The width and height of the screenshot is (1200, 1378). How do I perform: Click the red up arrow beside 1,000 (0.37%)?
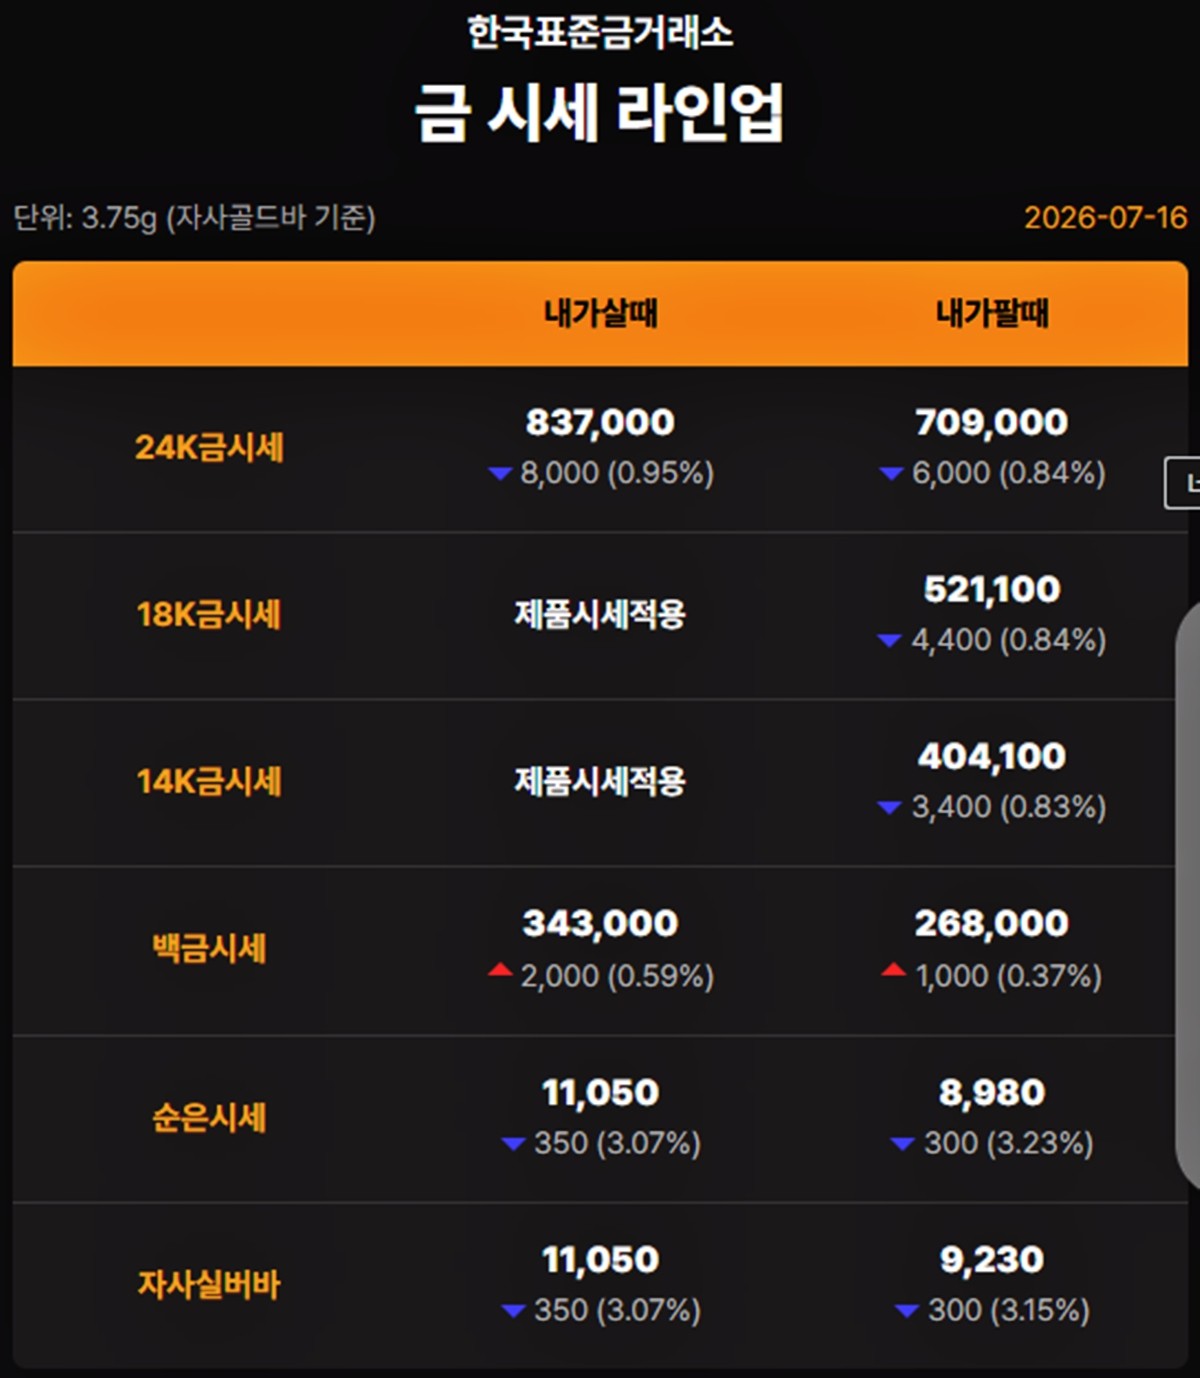coord(894,970)
